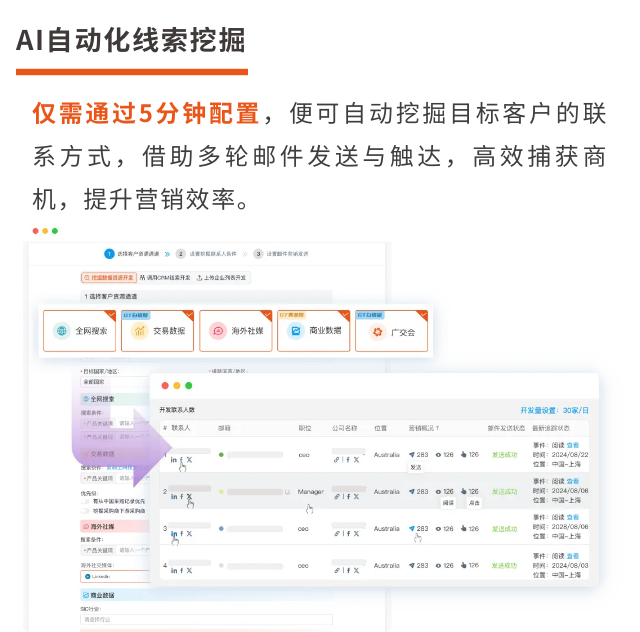The image size is (640, 632).
Task: Switch to the CRM leads tab
Action: pyautogui.click(x=165, y=278)
